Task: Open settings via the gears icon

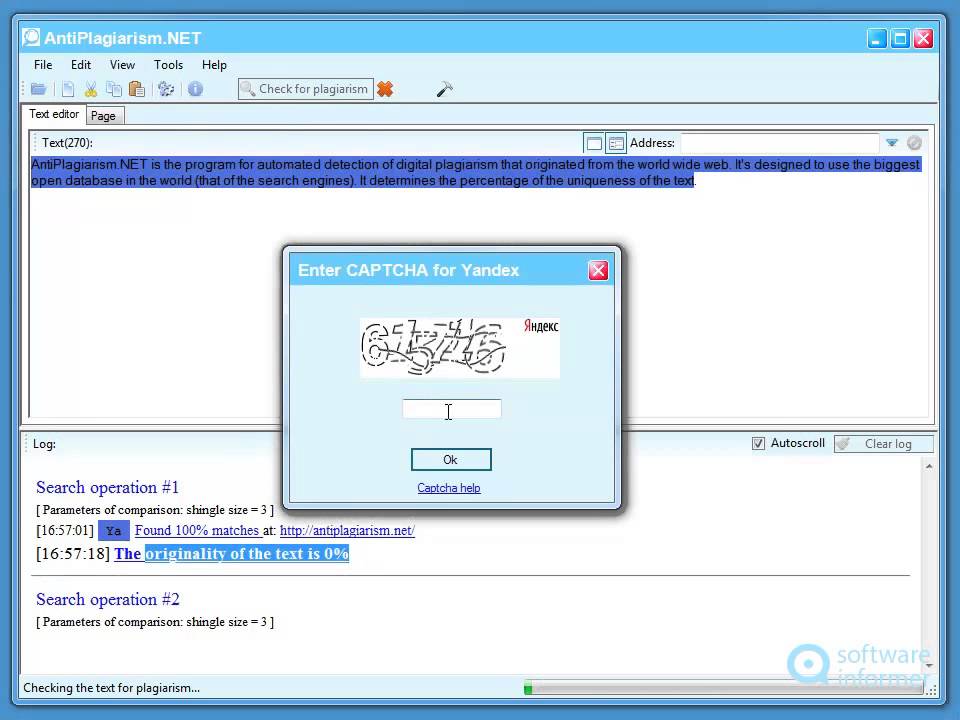Action: click(x=166, y=89)
